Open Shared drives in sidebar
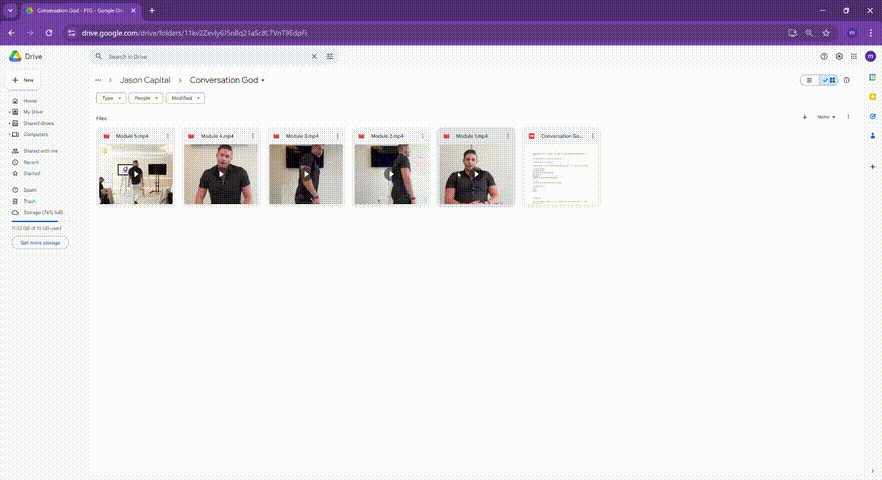This screenshot has width=882, height=480. tap(38, 123)
